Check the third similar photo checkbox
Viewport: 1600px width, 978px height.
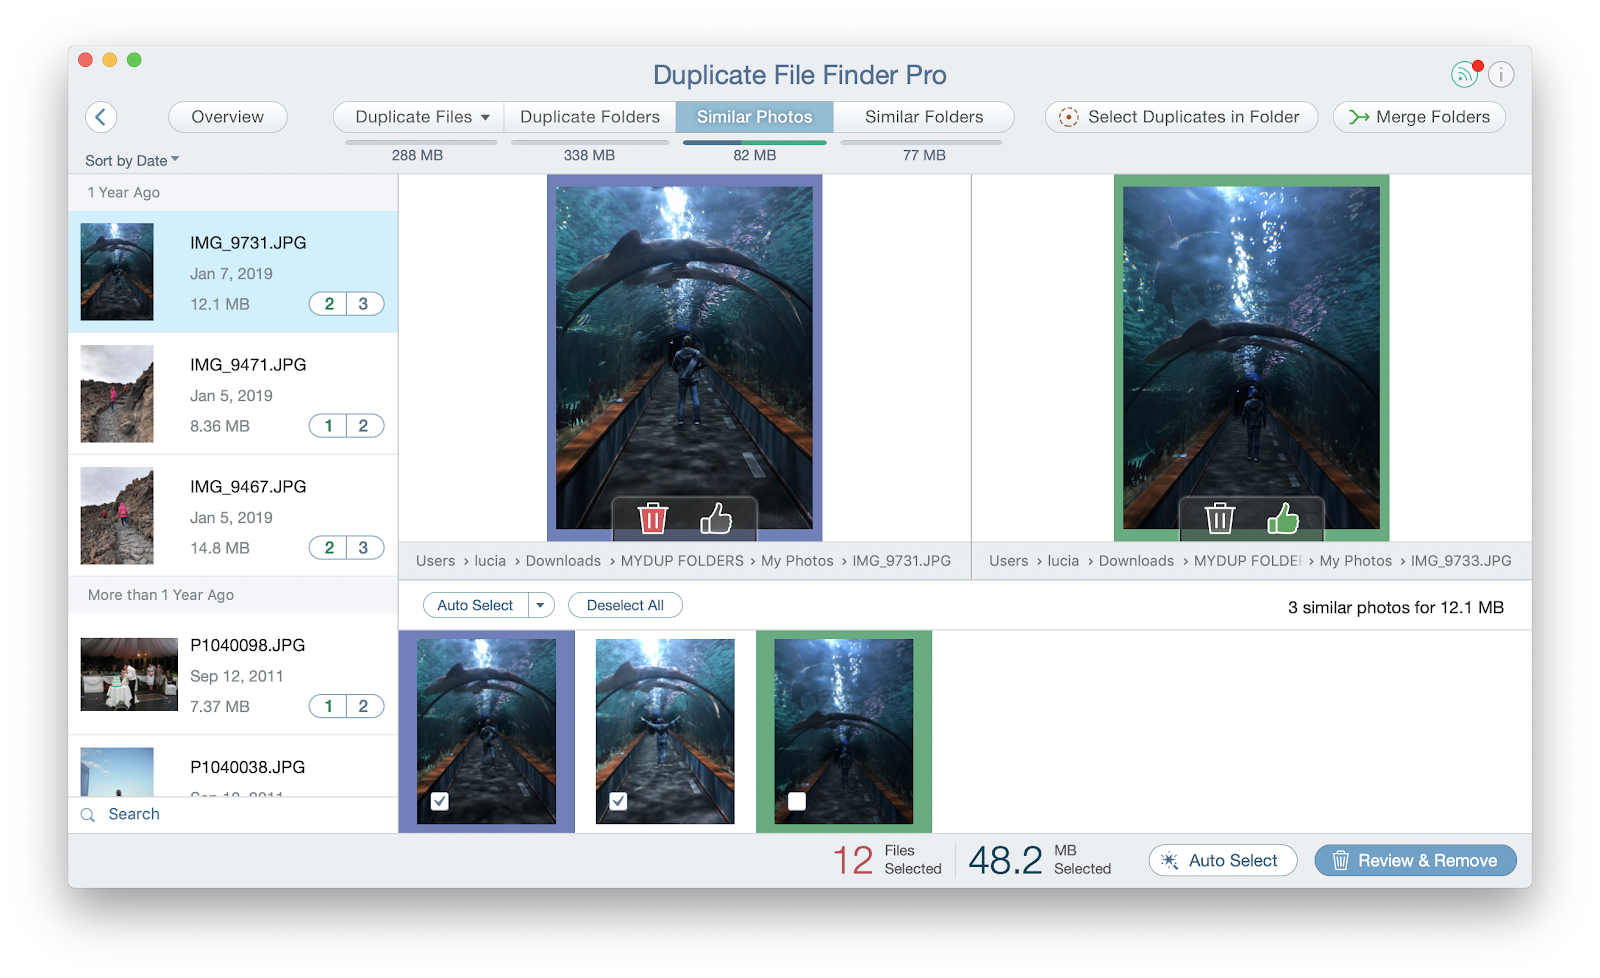pyautogui.click(x=797, y=801)
